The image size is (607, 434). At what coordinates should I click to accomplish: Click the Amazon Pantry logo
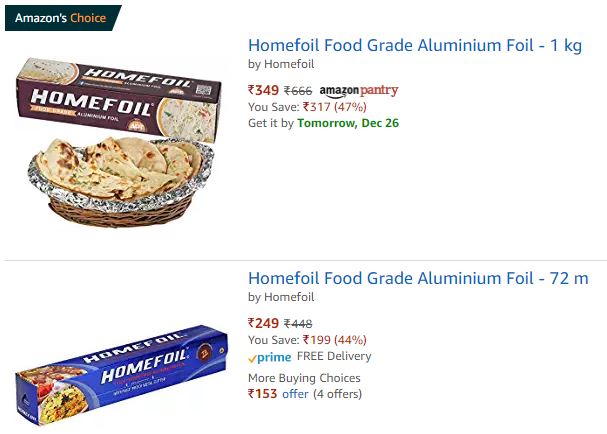pyautogui.click(x=359, y=91)
